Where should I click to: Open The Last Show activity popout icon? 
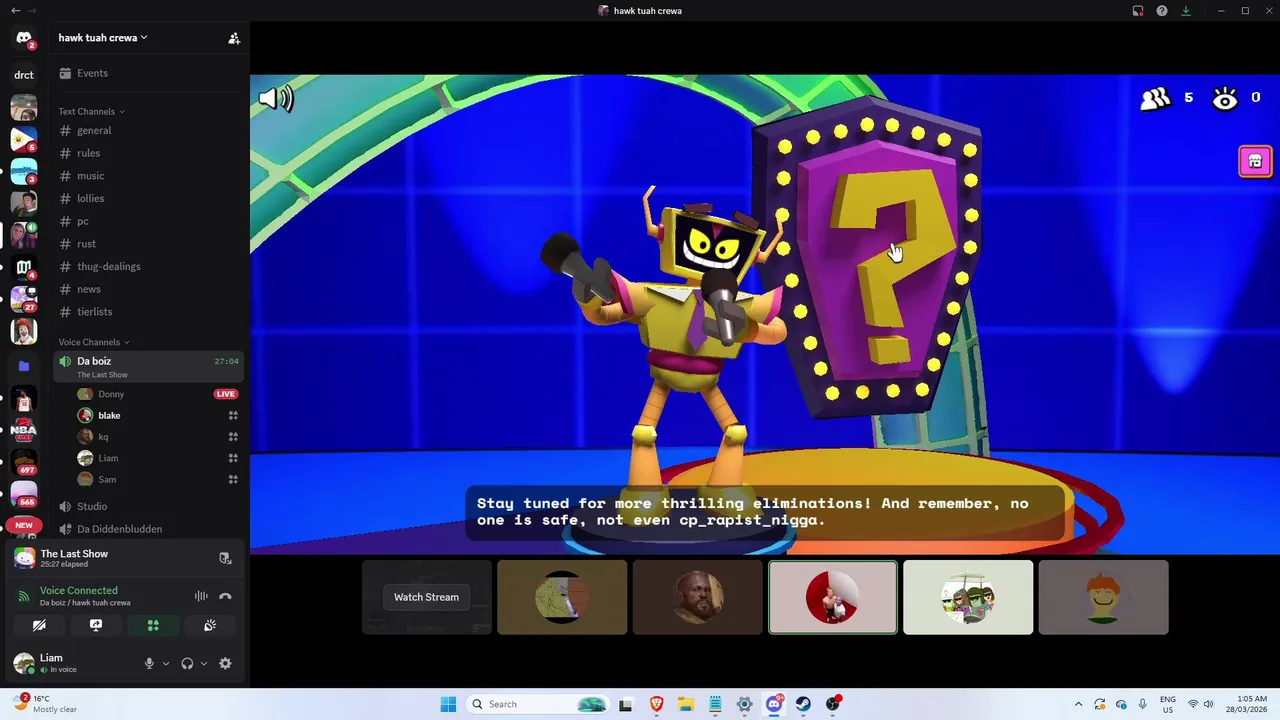[x=225, y=558]
